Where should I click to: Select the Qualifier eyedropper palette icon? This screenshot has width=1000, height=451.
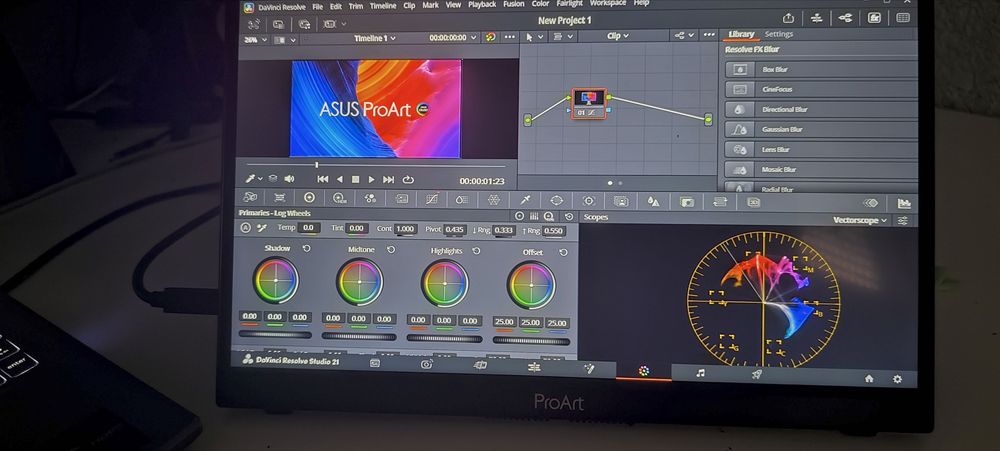pos(525,200)
